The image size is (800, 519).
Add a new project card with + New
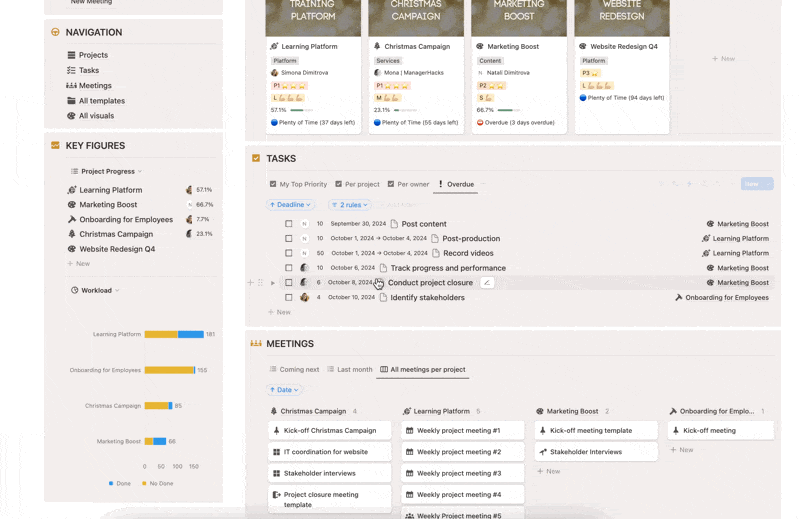coord(723,59)
